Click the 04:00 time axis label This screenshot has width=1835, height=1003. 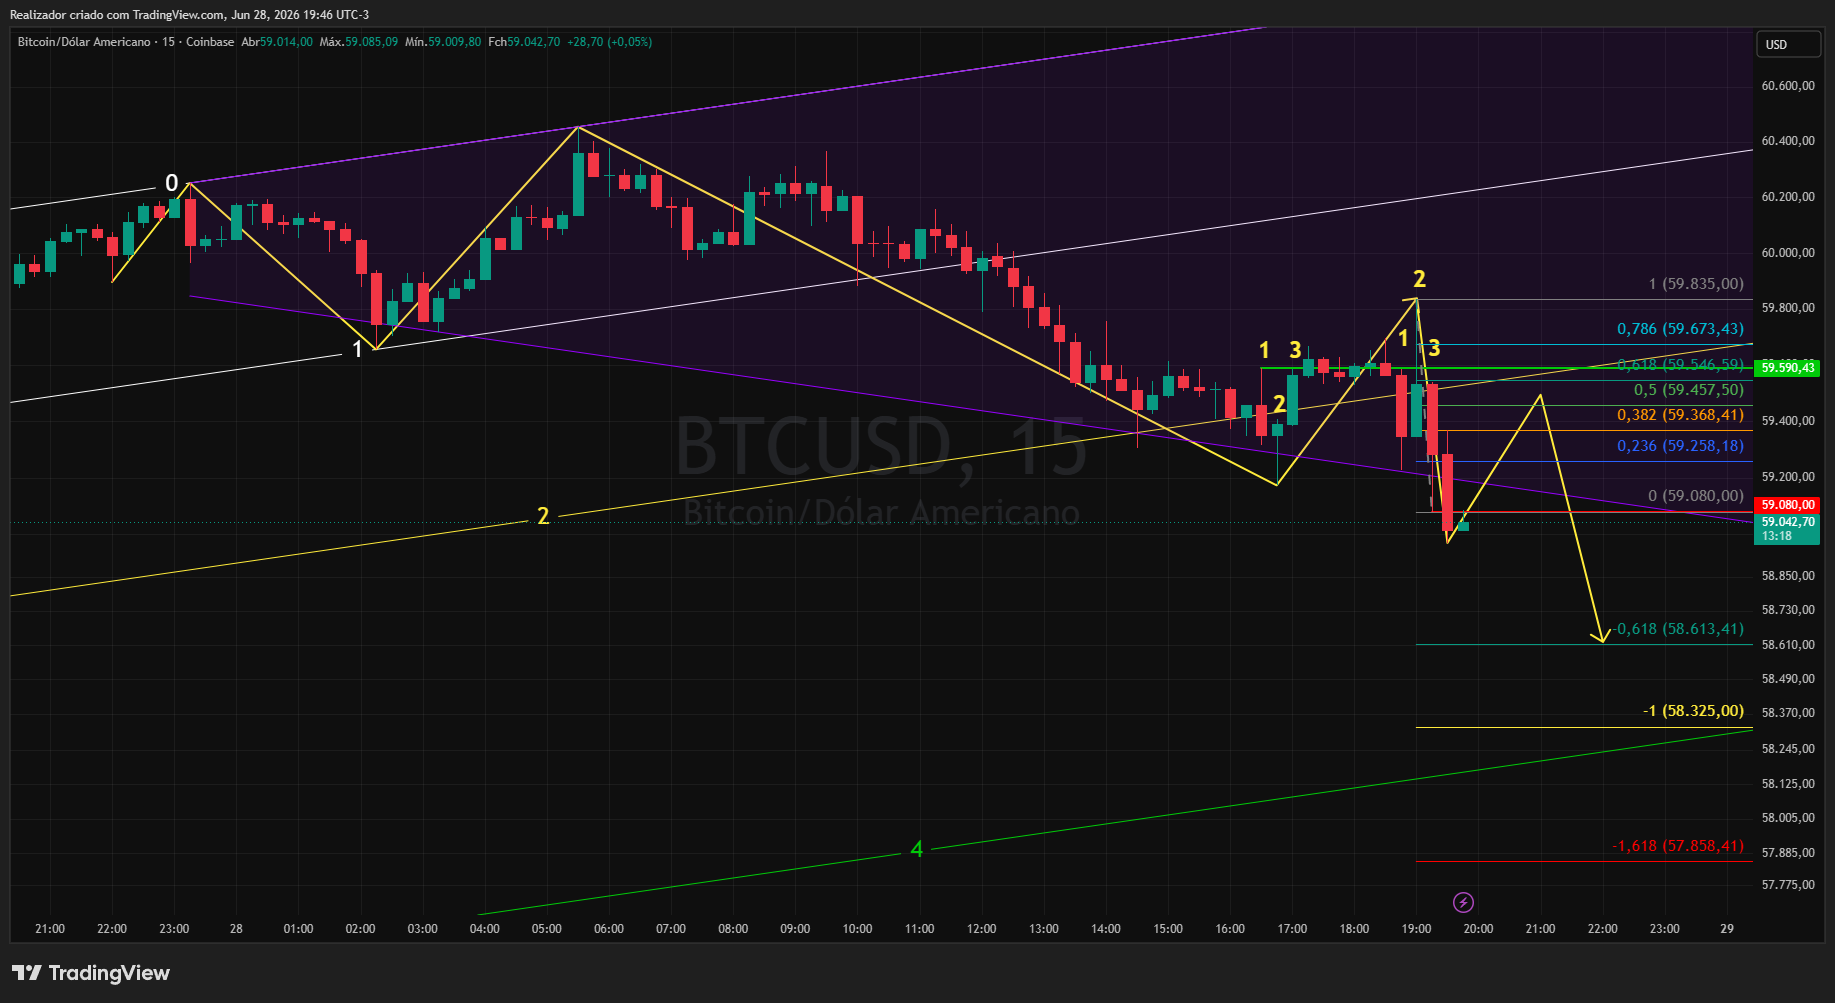point(485,929)
